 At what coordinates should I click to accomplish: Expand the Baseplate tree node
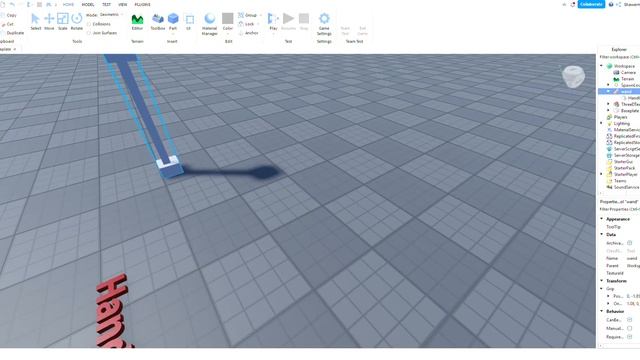[x=608, y=111]
